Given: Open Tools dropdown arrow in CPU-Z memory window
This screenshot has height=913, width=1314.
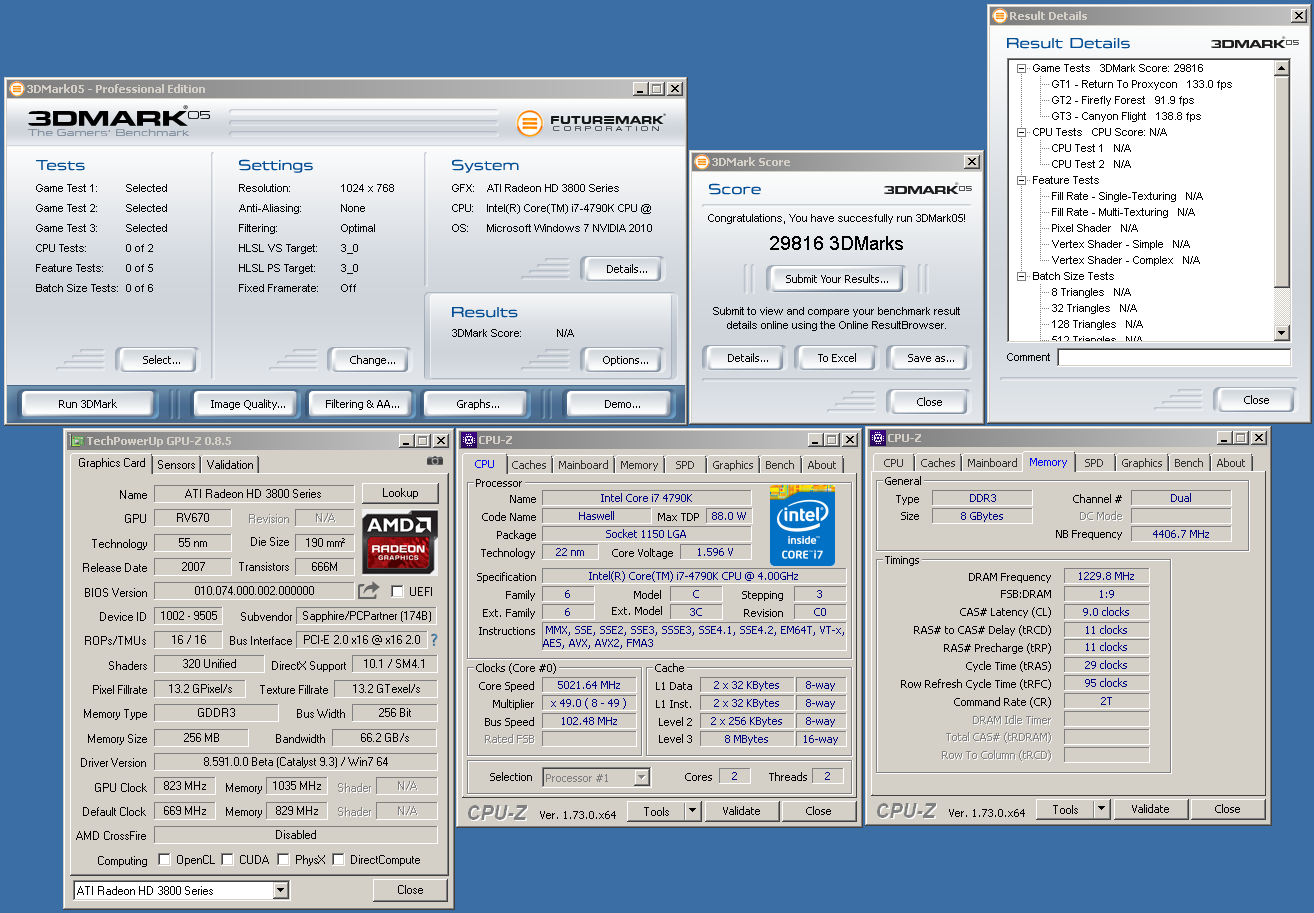Looking at the screenshot, I should (x=1101, y=809).
